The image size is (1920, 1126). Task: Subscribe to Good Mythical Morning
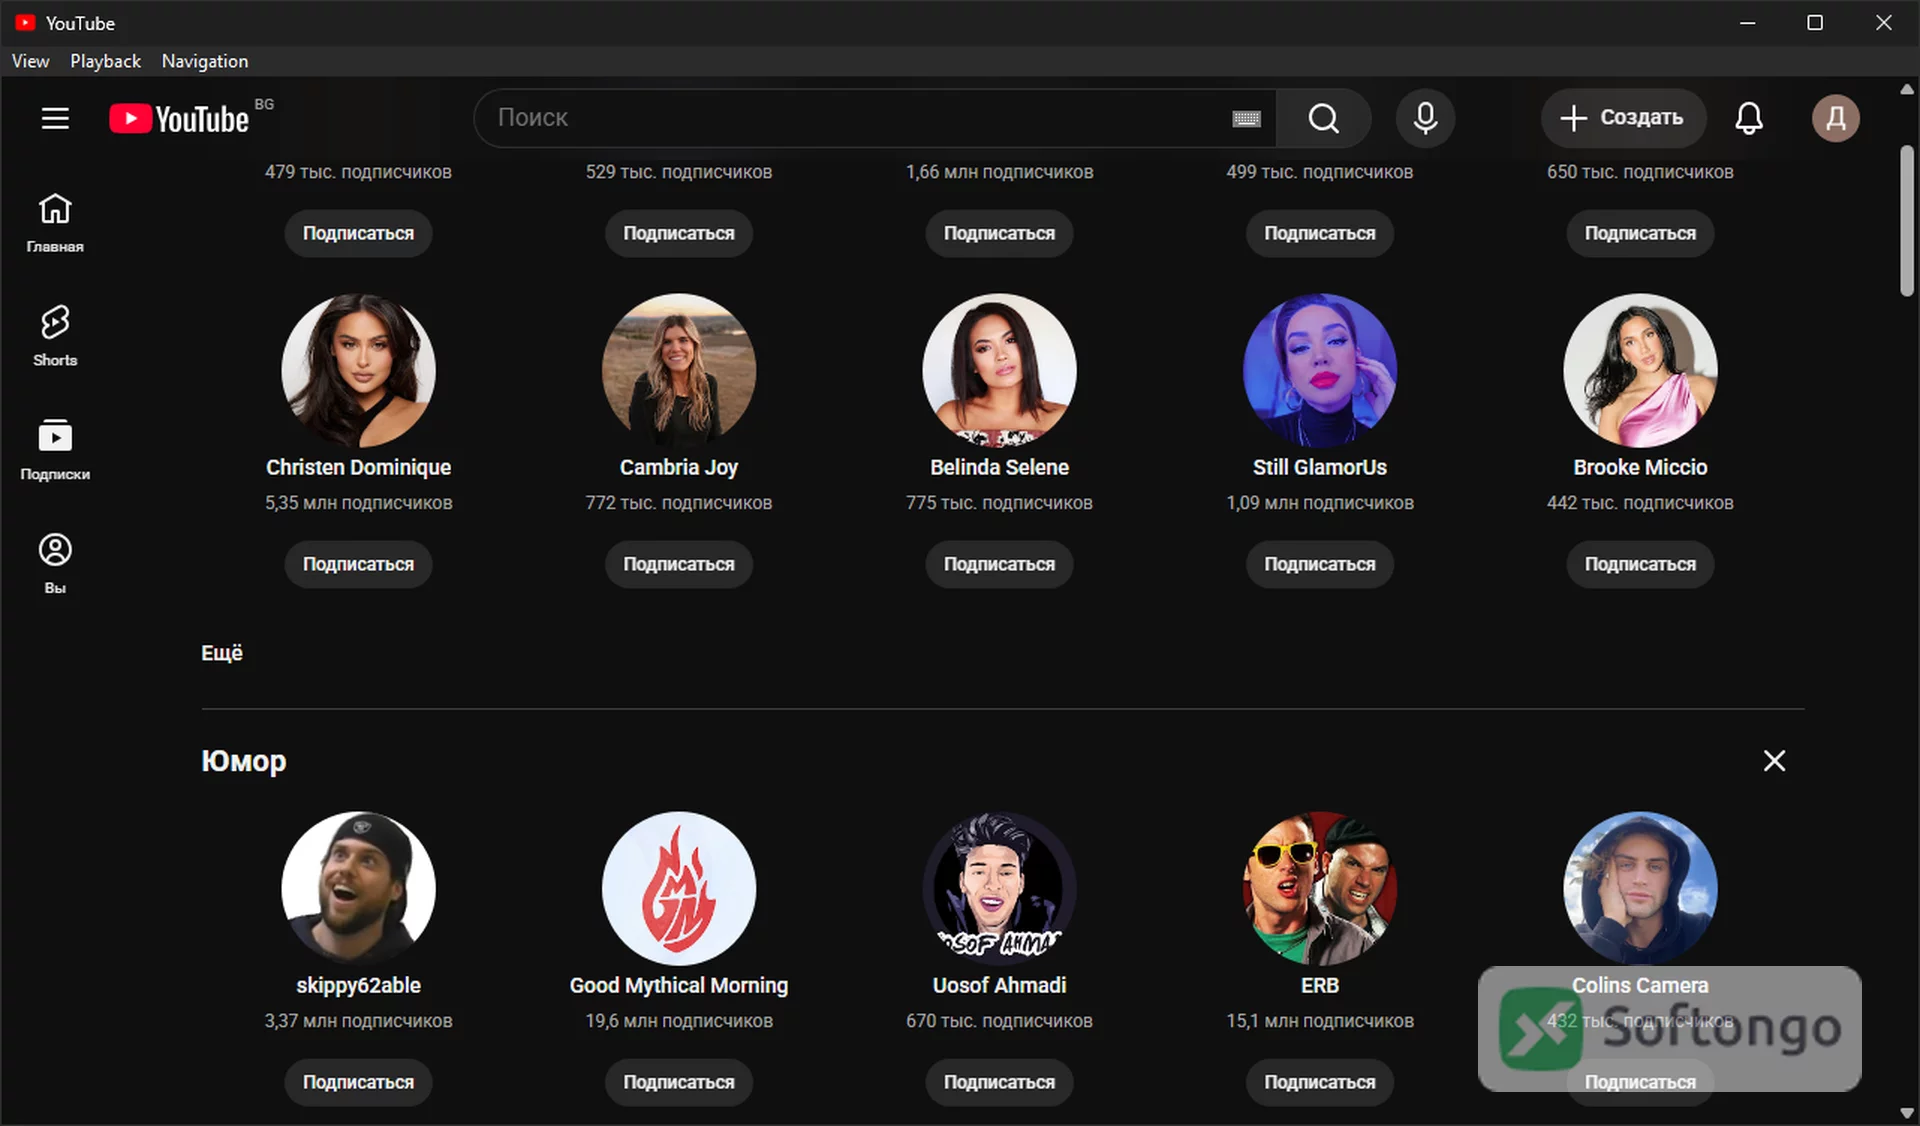679,1082
